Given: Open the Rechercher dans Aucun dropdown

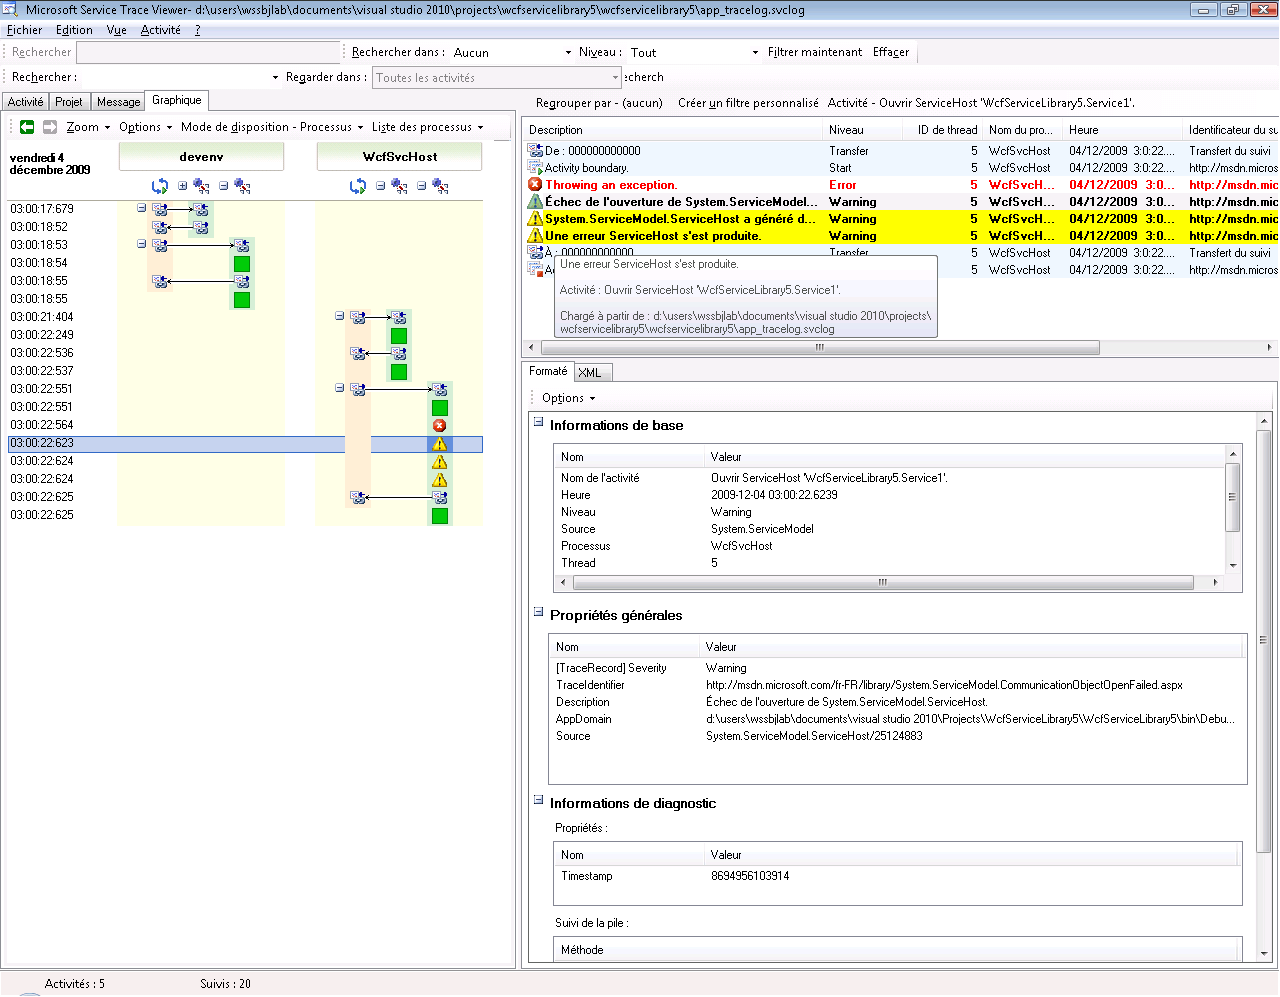Looking at the screenshot, I should (568, 52).
